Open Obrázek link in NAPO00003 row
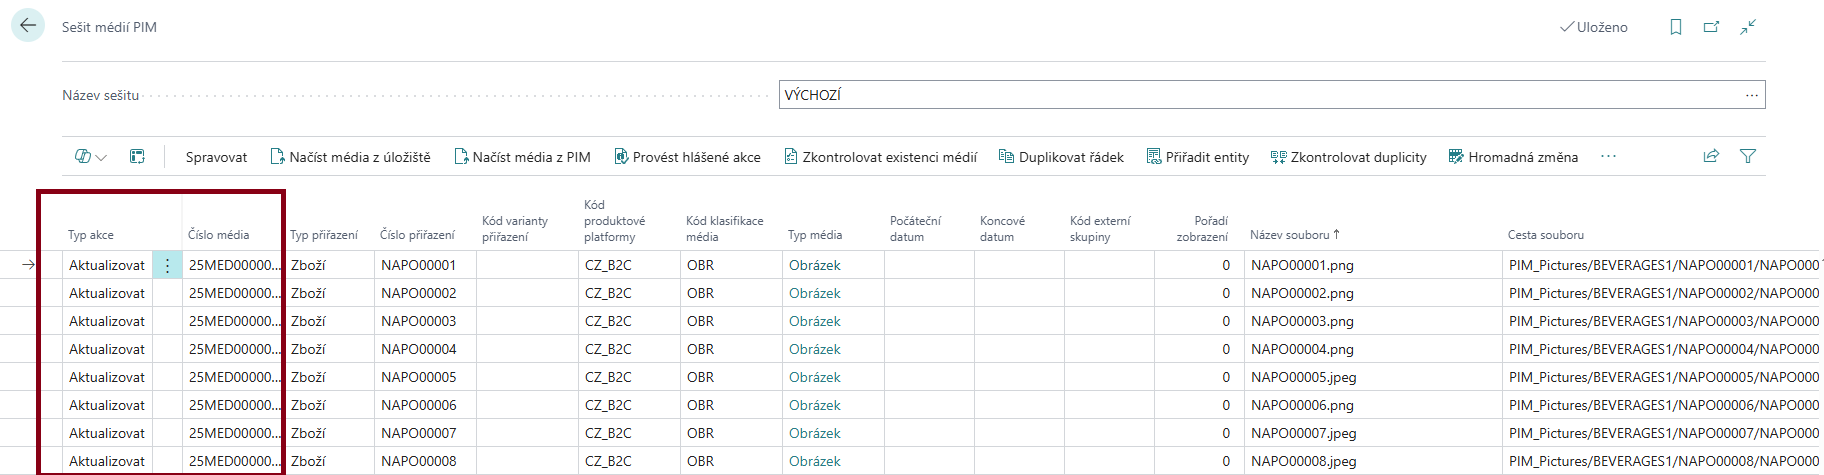The height and width of the screenshot is (475, 1824). [x=814, y=321]
